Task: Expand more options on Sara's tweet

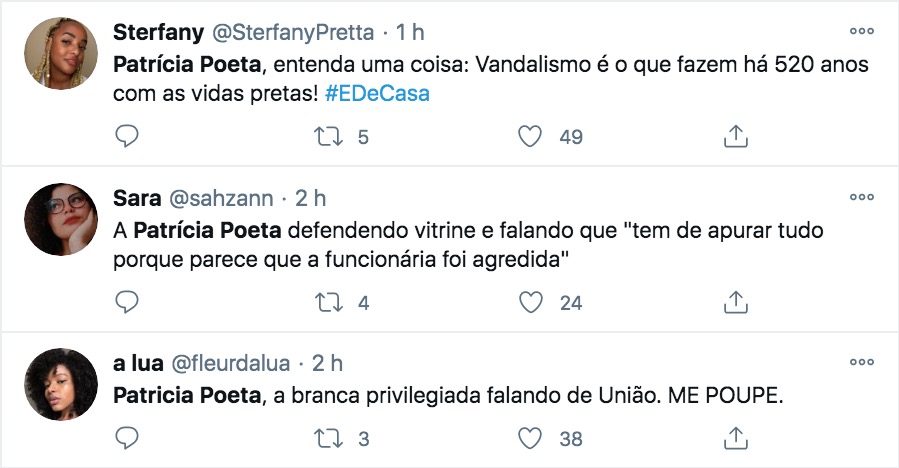Action: (x=861, y=196)
